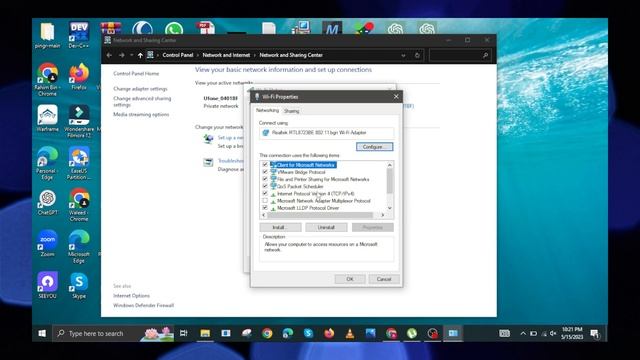This screenshot has height=360, width=640.
Task: Click the Configure button
Action: pos(374,147)
